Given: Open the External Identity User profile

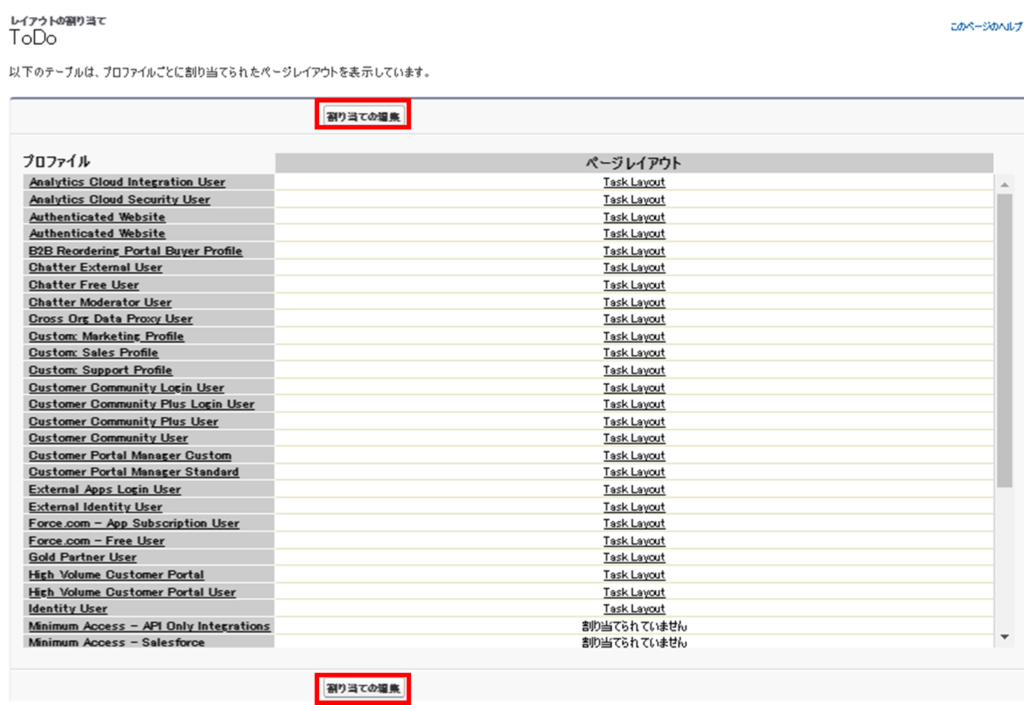Looking at the screenshot, I should pyautogui.click(x=95, y=507).
